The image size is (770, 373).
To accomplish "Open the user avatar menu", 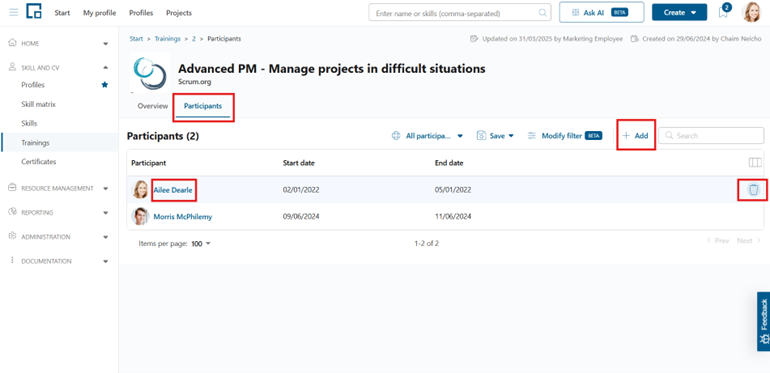I will (x=751, y=12).
